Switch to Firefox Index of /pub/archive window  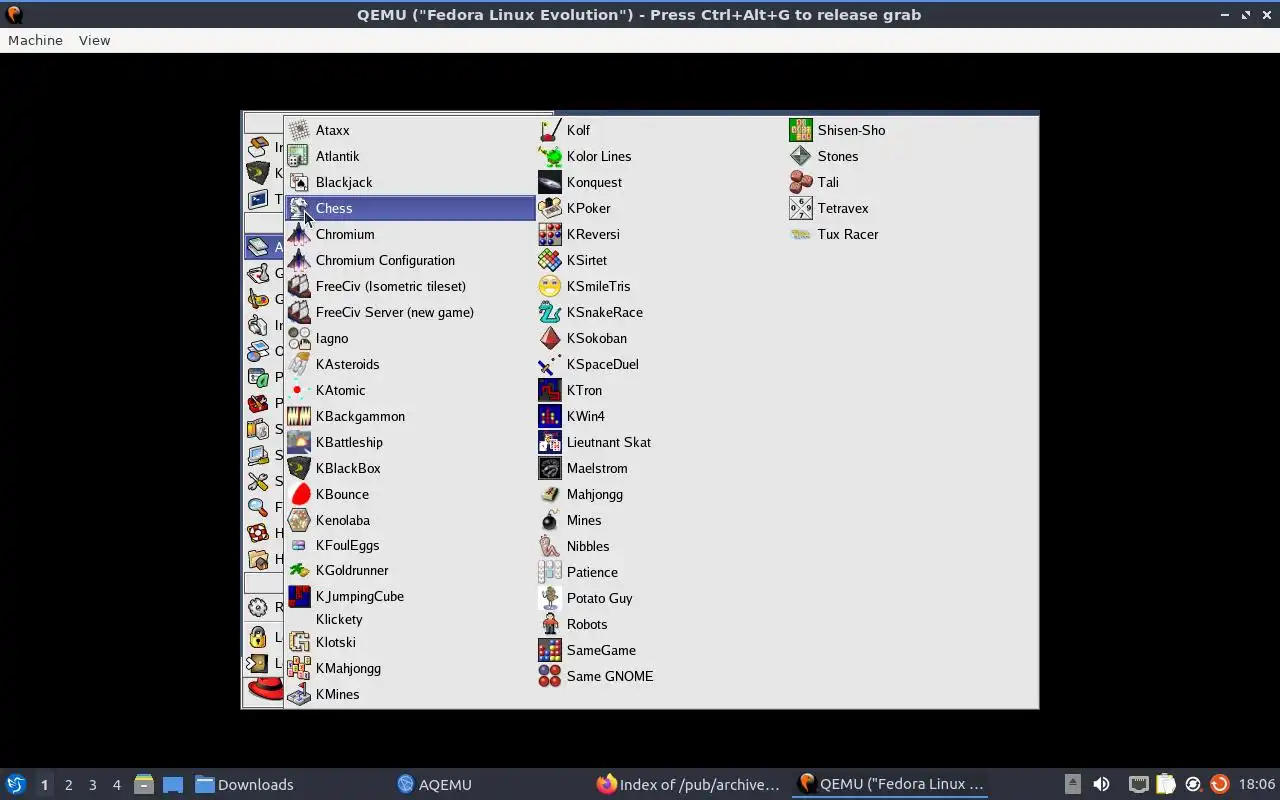[688, 785]
